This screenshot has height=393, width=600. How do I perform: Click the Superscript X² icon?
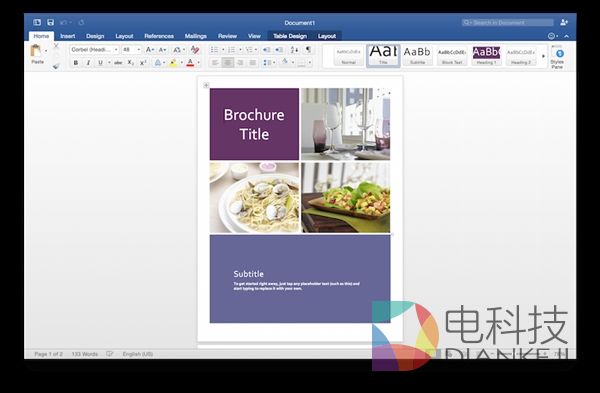point(143,63)
